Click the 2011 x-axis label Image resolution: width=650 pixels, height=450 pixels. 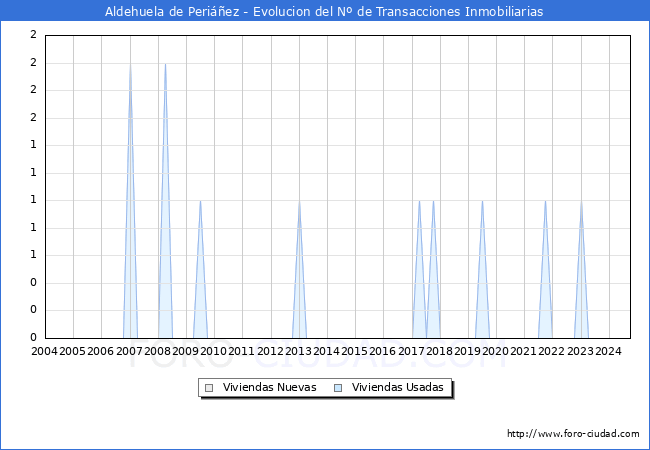tap(241, 351)
